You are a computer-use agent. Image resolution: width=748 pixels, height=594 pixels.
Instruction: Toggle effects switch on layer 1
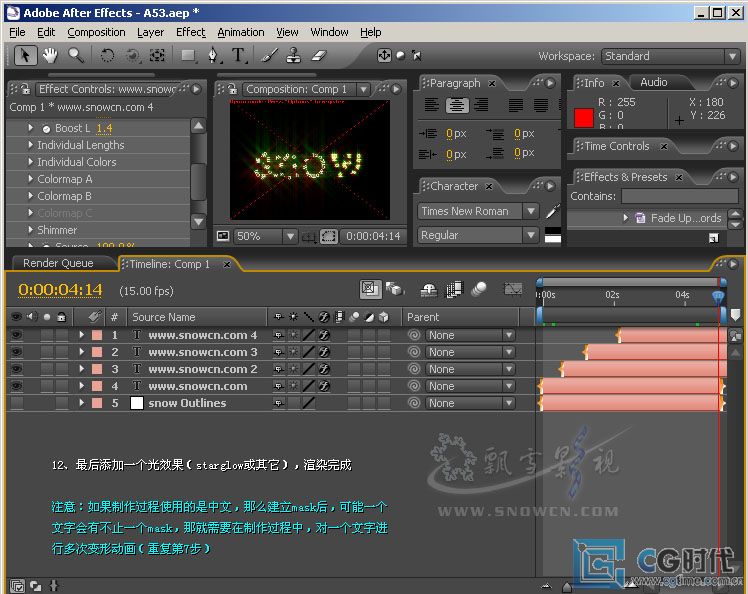click(324, 335)
